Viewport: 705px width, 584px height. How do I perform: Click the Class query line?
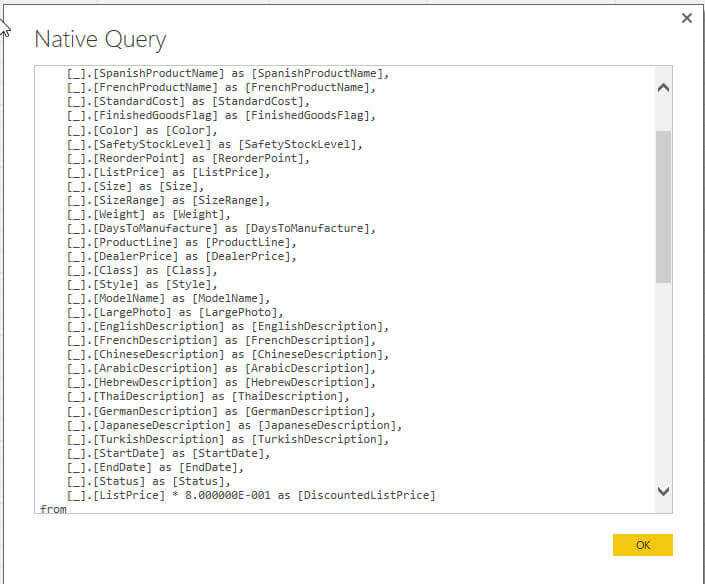tap(142, 270)
